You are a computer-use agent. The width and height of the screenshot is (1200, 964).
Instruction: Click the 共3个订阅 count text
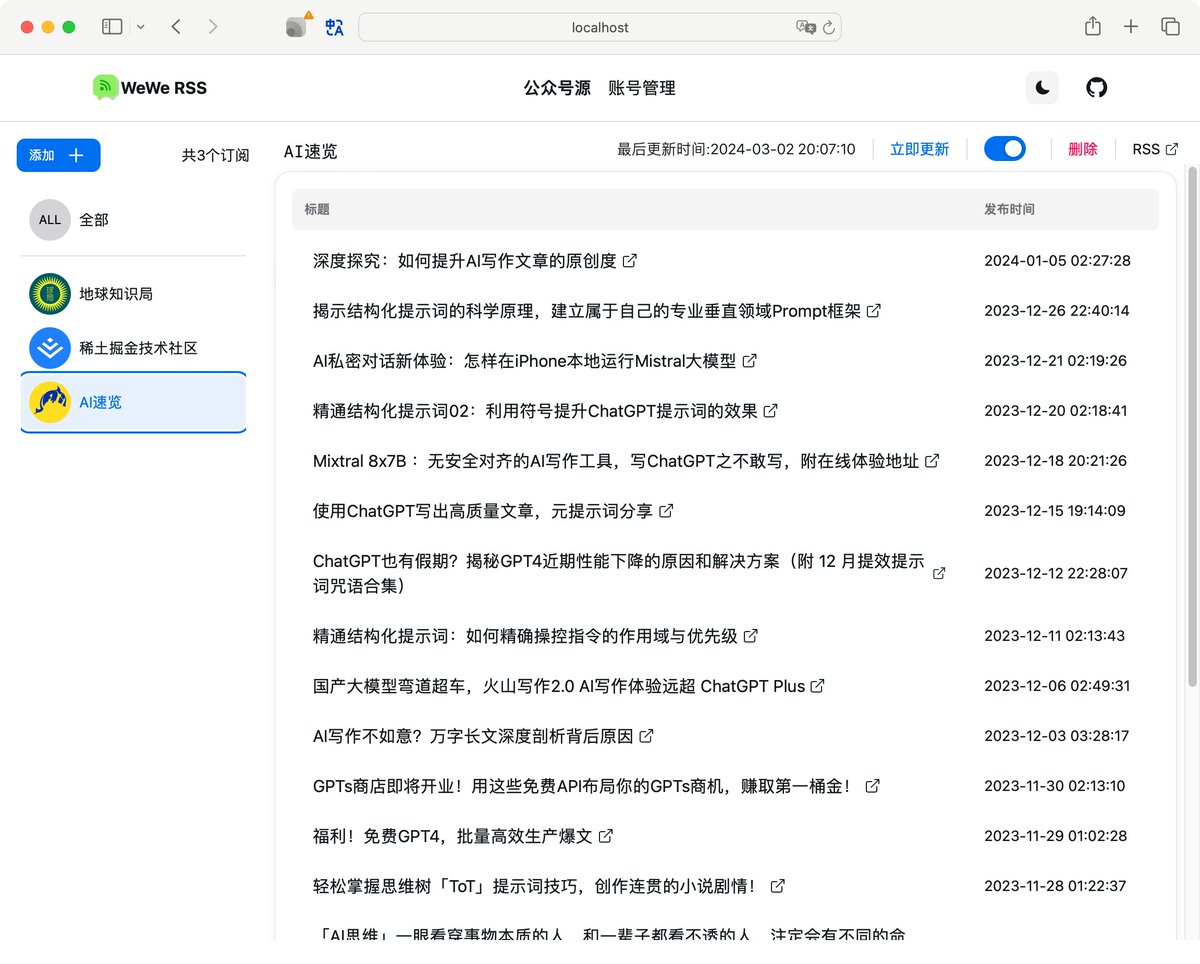(215, 156)
